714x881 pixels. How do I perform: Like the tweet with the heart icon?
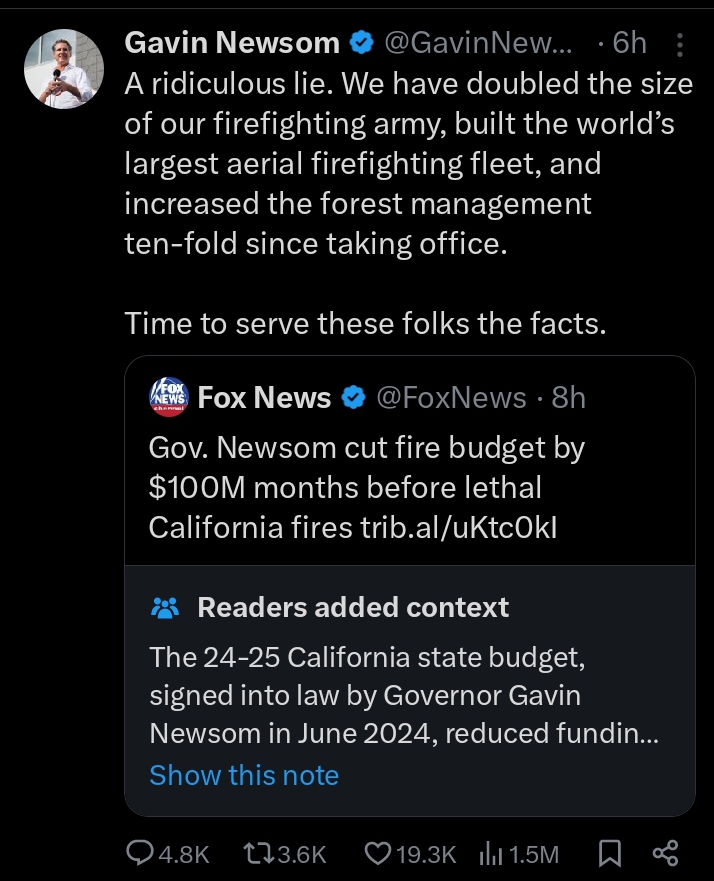click(377, 852)
